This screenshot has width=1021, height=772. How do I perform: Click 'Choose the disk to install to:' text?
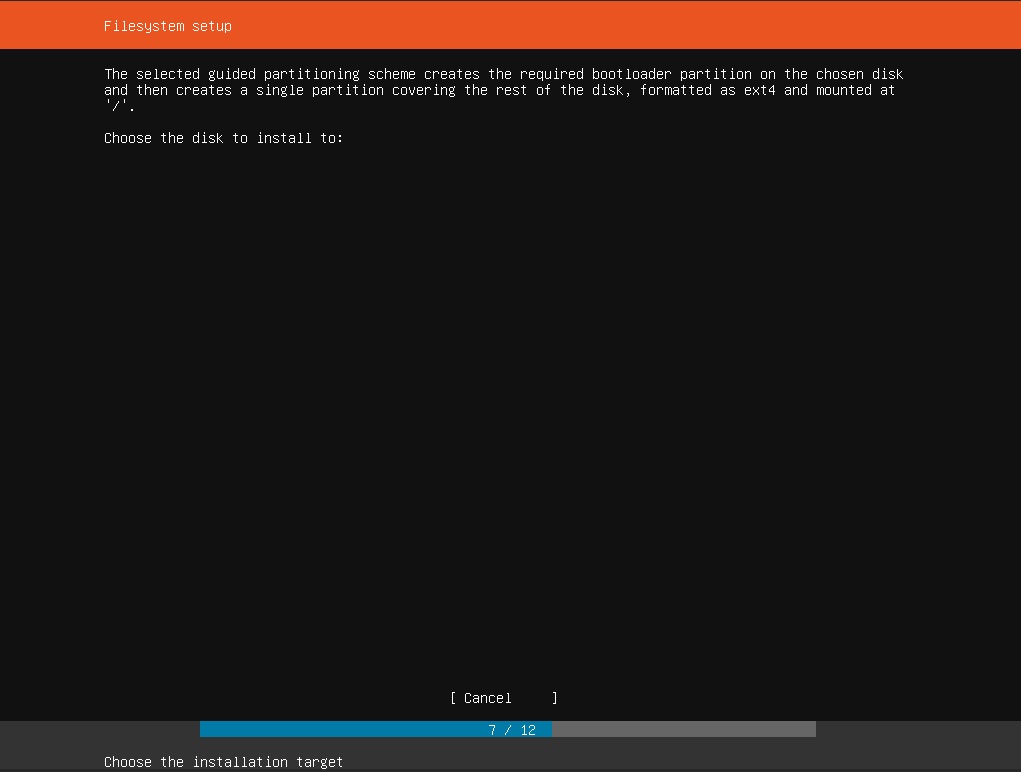point(223,138)
